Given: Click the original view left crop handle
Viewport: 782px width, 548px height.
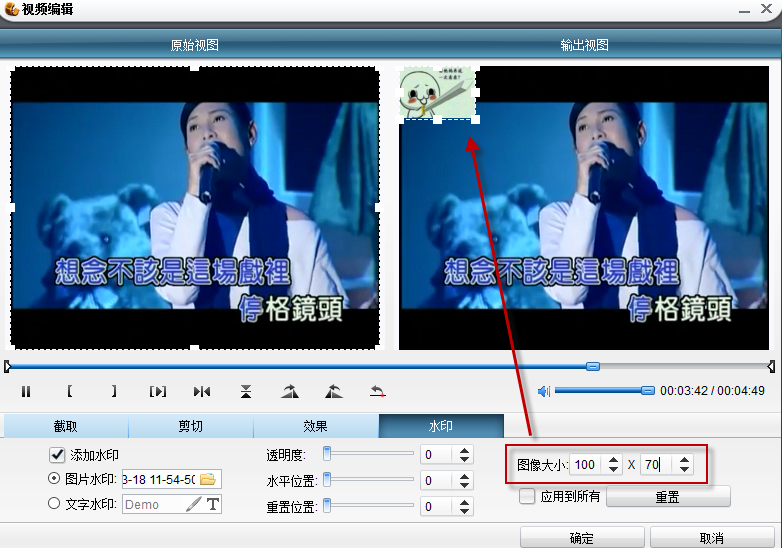Looking at the screenshot, I should point(11,207).
